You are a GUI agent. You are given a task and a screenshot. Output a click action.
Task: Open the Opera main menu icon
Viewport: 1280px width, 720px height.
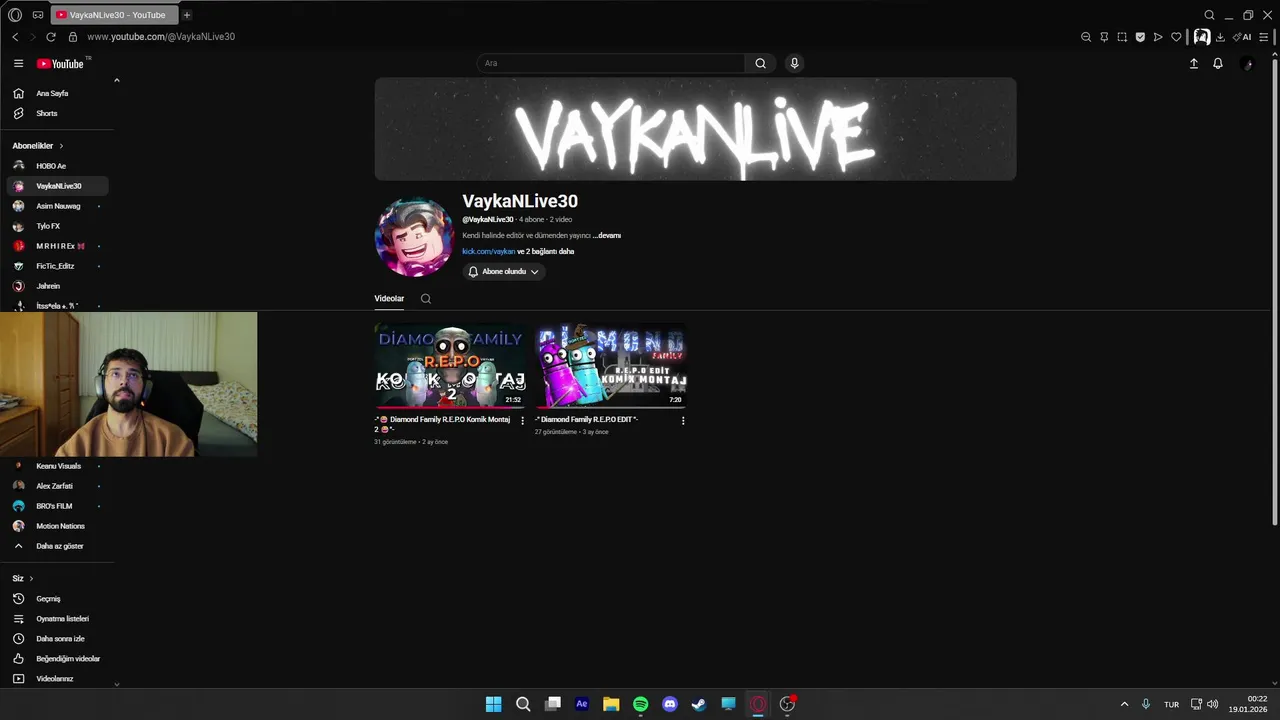14,15
